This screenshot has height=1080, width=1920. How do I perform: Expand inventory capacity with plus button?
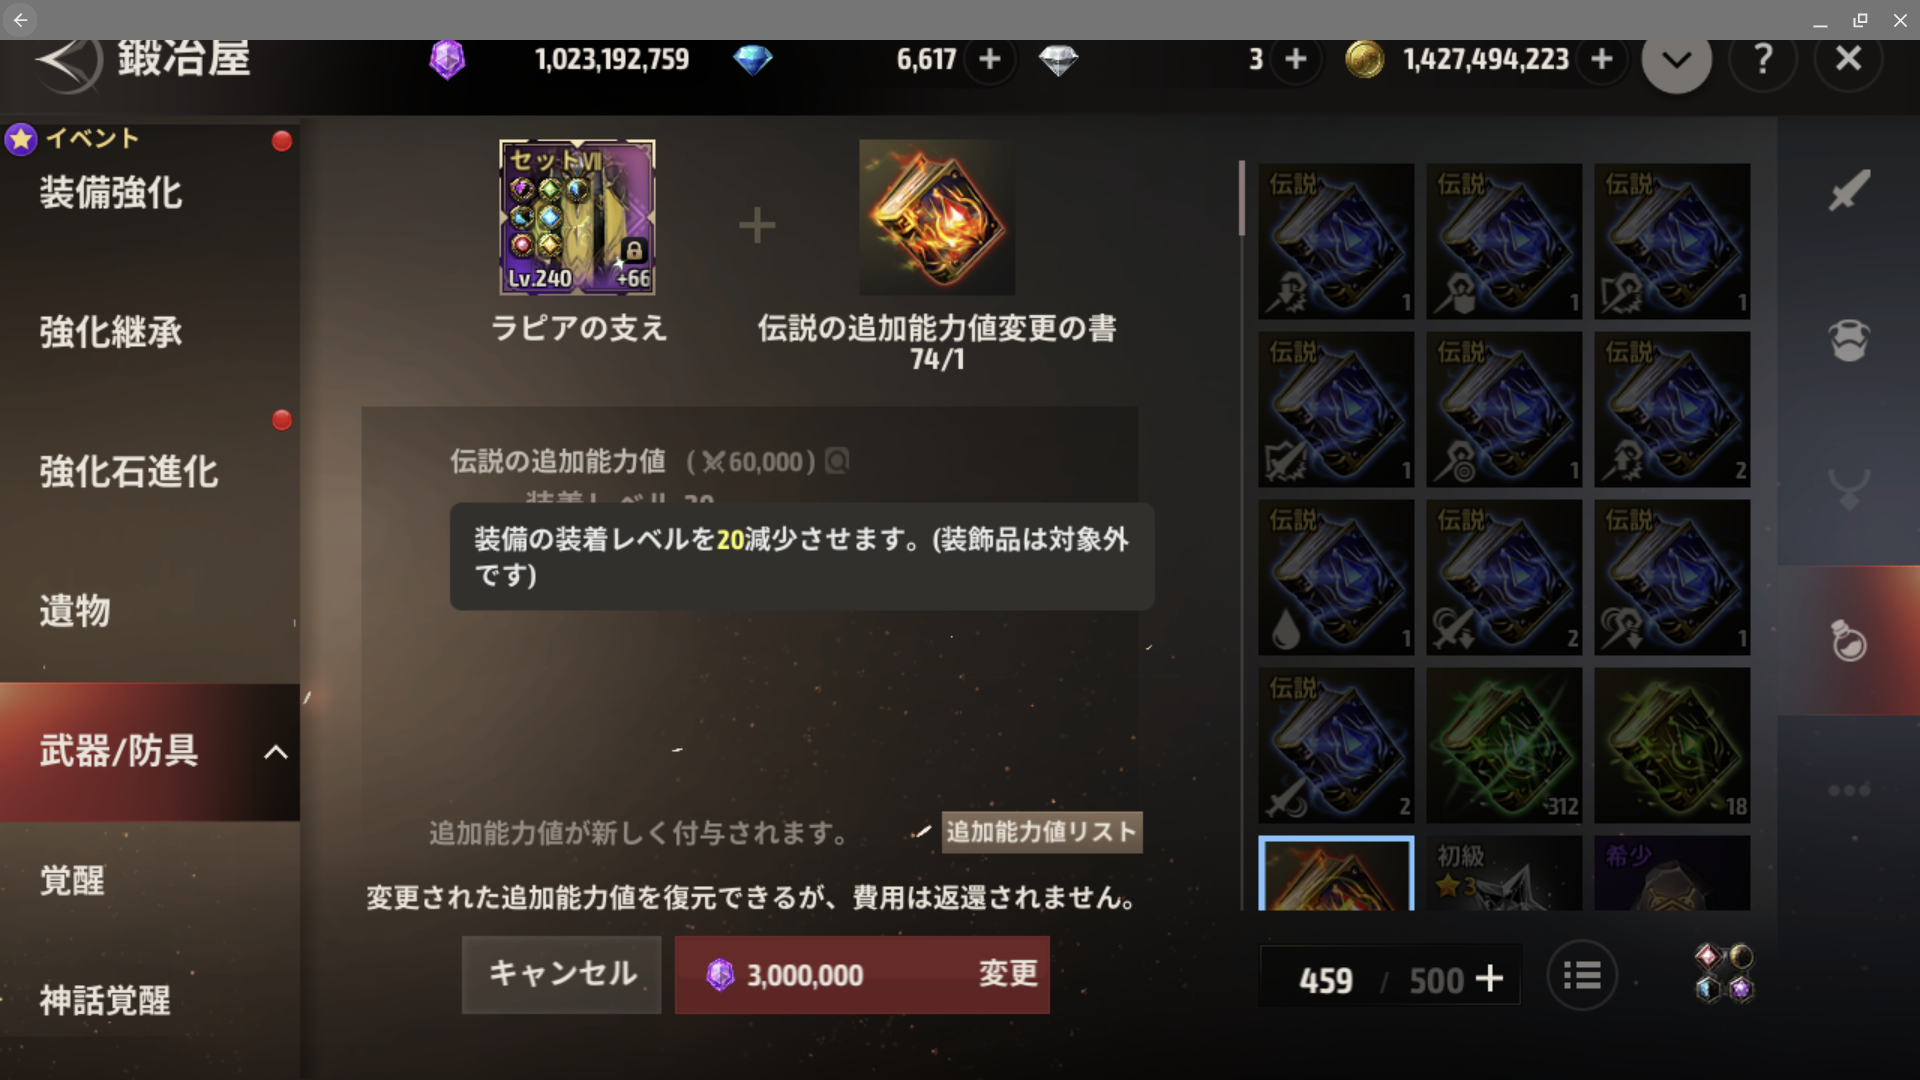pyautogui.click(x=1489, y=978)
